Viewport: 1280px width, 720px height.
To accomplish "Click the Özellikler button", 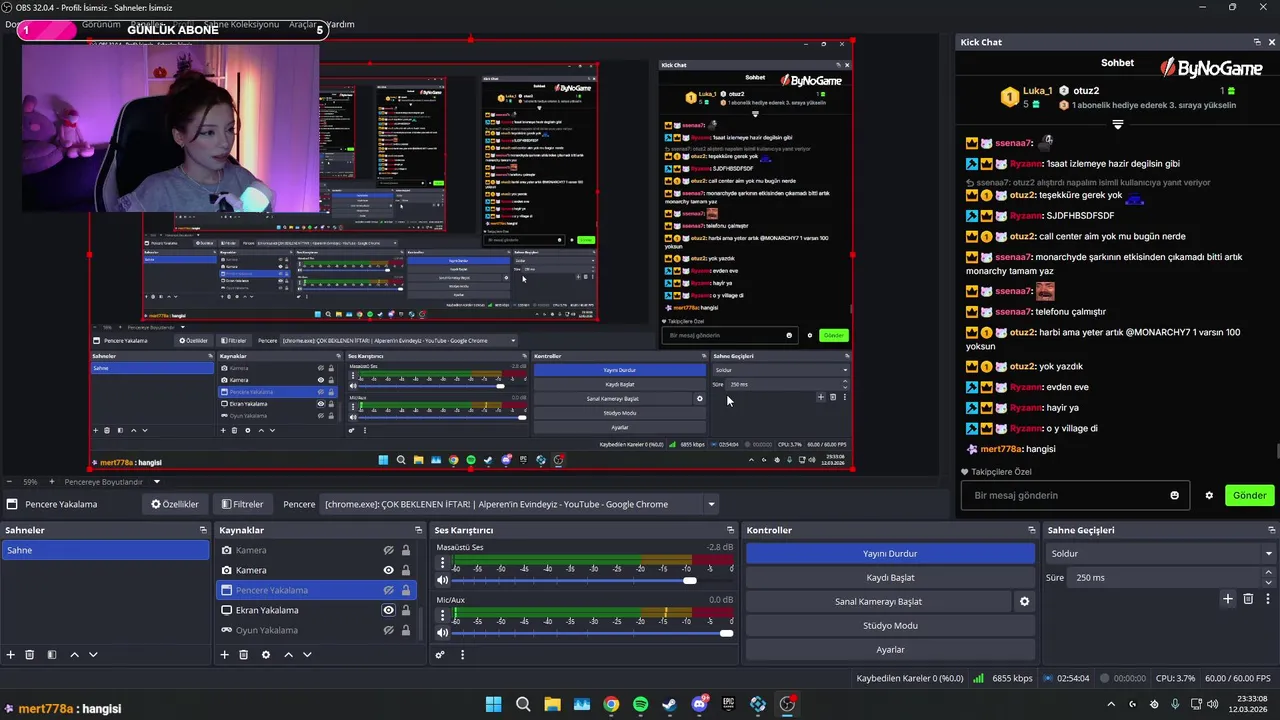I will click(175, 504).
